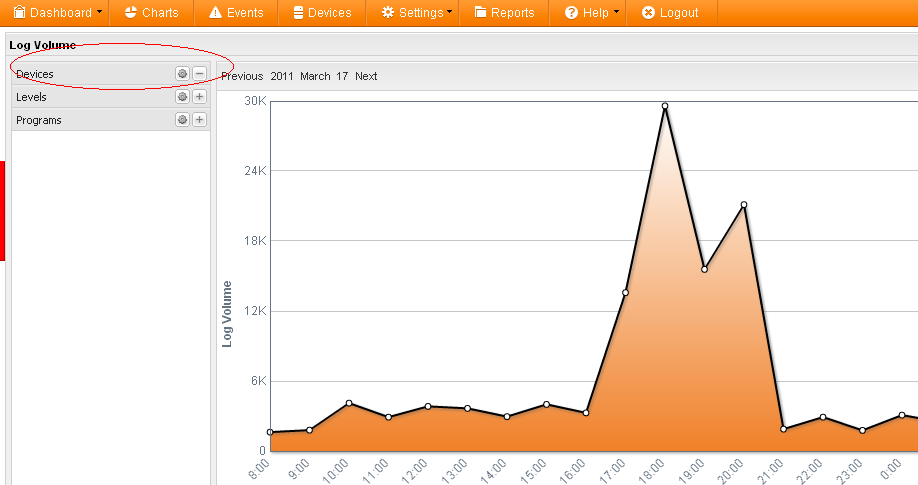Open the Reports section
The width and height of the screenshot is (918, 485).
(x=505, y=13)
